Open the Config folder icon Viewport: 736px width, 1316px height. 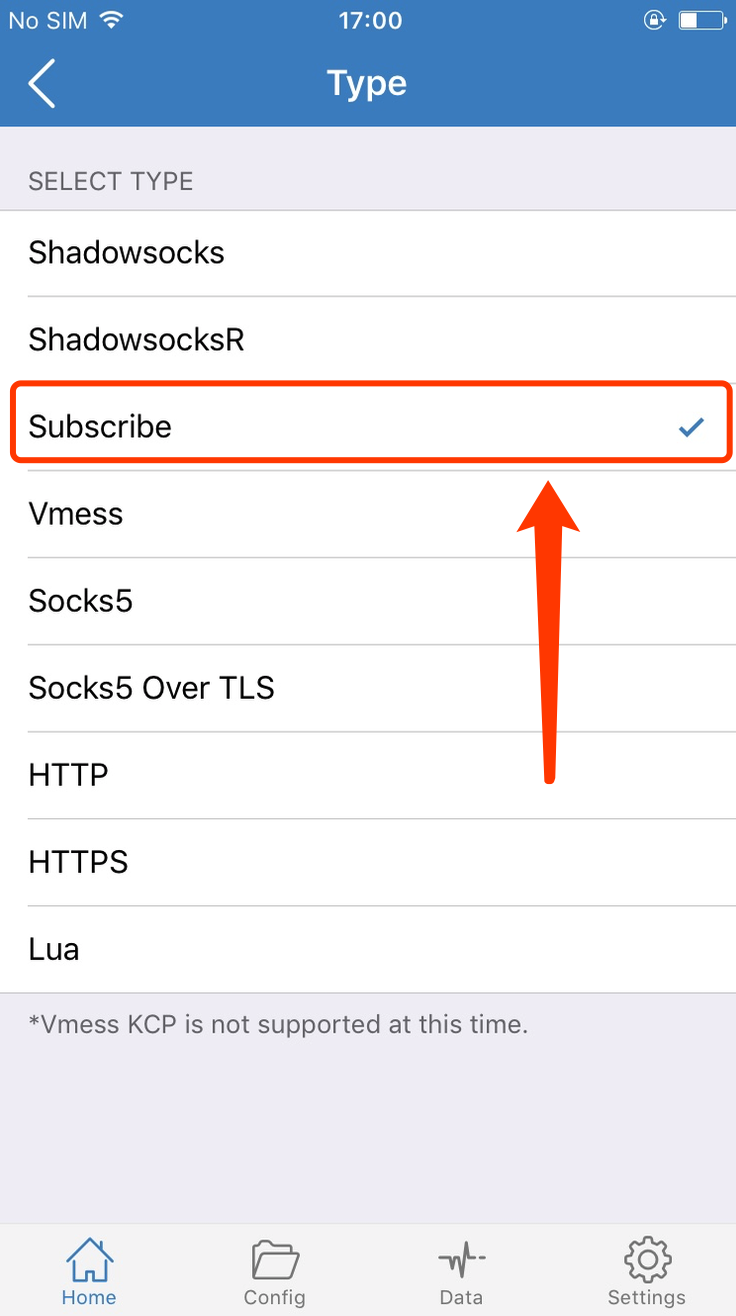275,1259
